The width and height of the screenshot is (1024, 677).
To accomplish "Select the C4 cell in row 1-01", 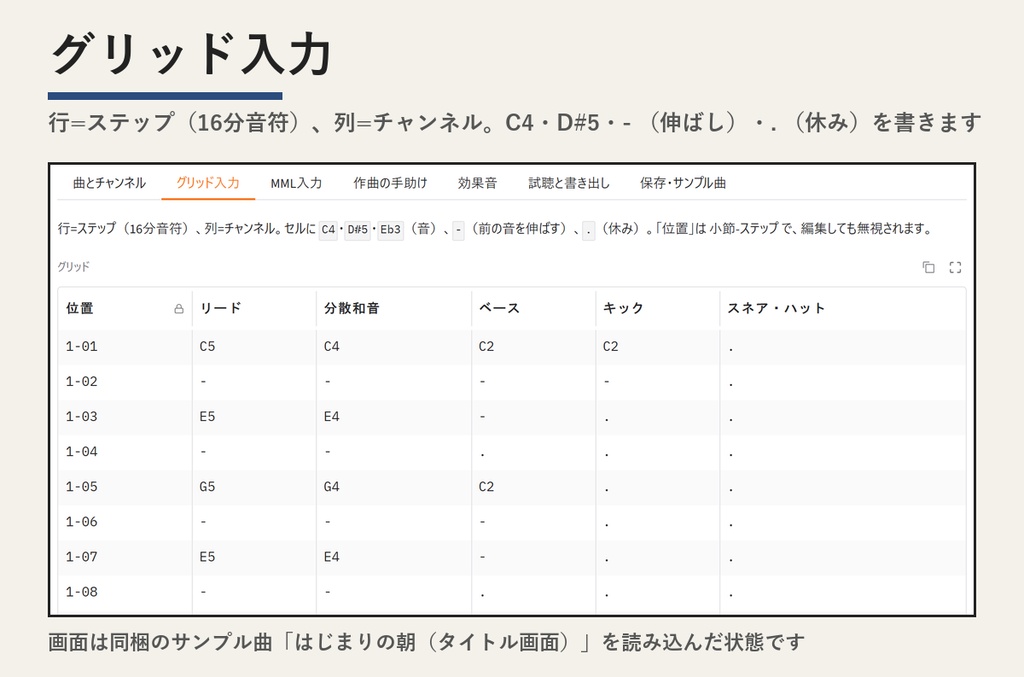I will pyautogui.click(x=394, y=347).
